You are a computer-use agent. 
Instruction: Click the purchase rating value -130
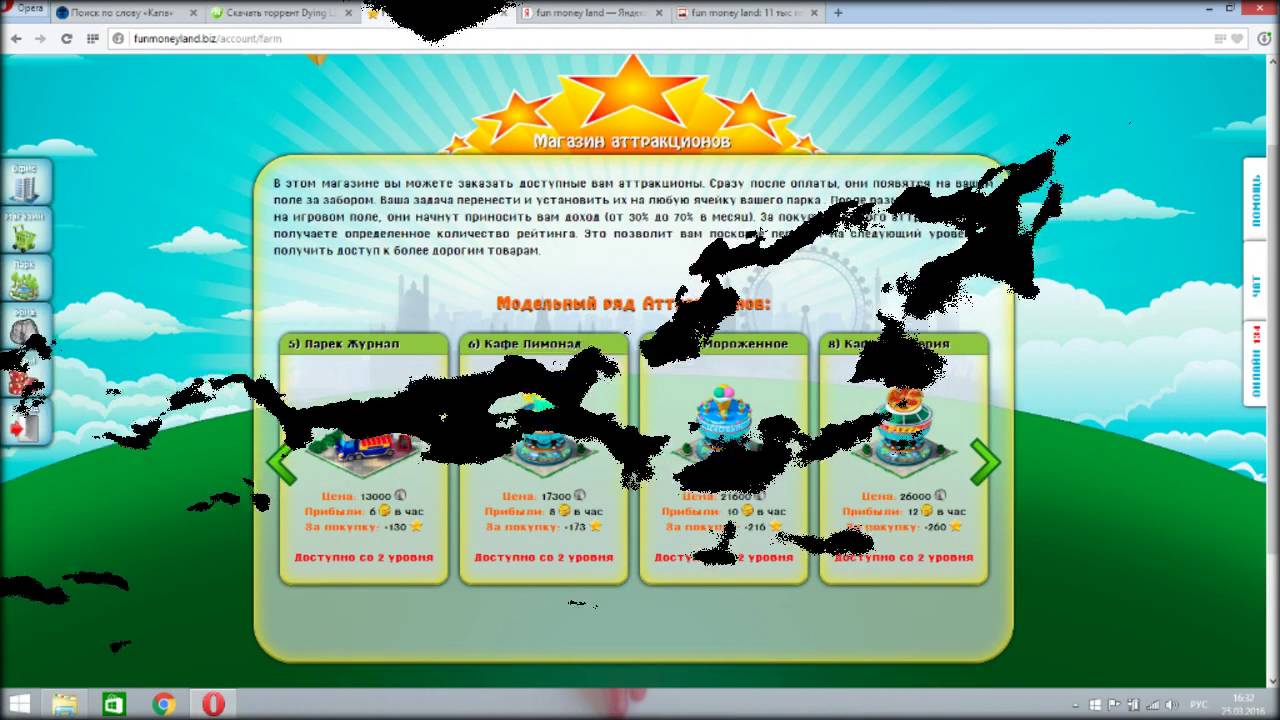(x=396, y=526)
